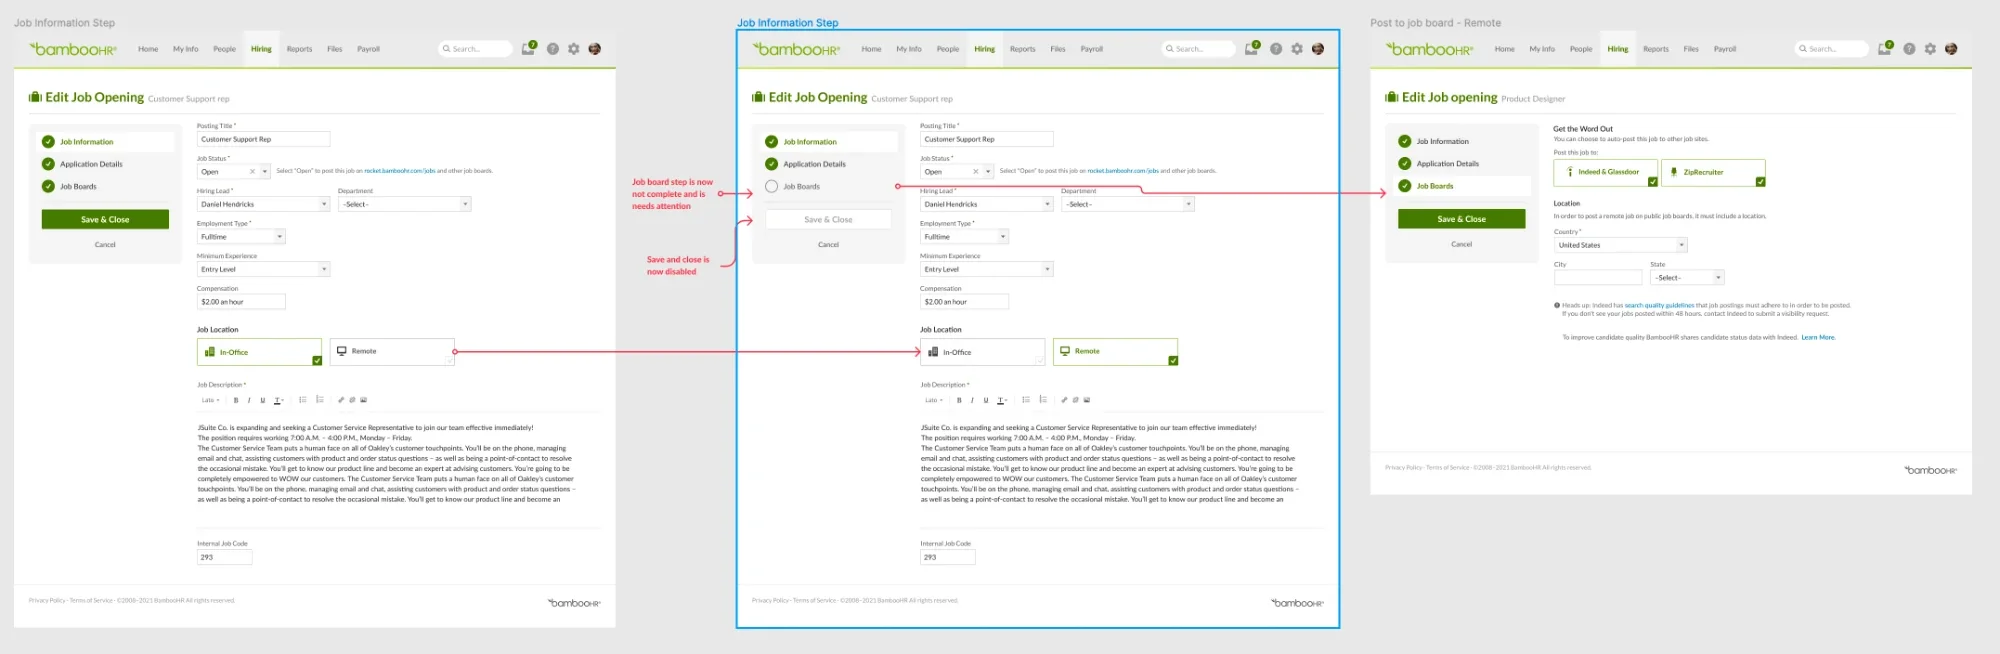Click Italic icon in left frame editor
This screenshot has height=654, width=2000.
[249, 400]
